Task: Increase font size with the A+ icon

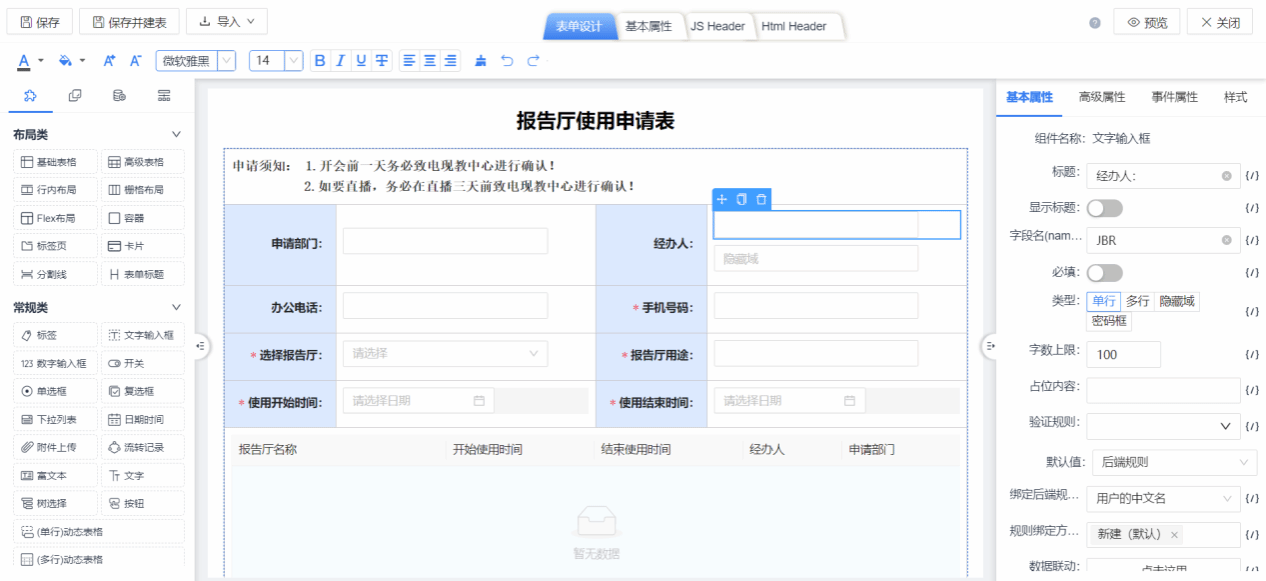Action: (x=110, y=61)
